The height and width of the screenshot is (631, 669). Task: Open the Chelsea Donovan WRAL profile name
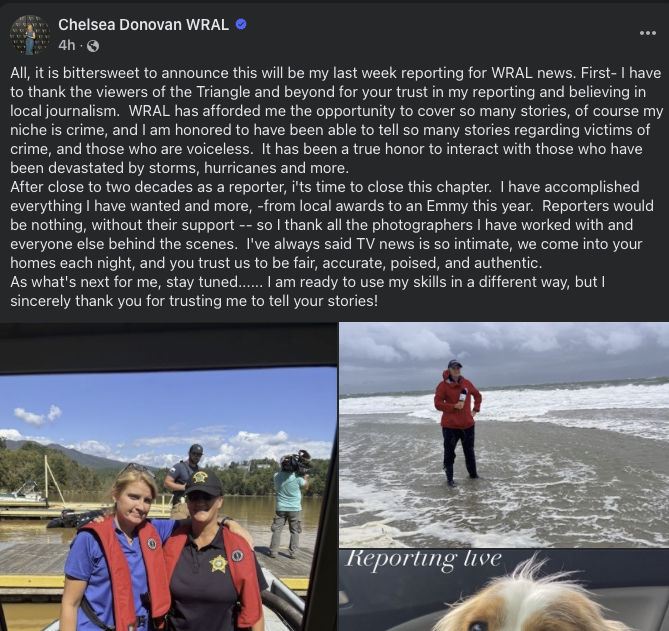[143, 25]
